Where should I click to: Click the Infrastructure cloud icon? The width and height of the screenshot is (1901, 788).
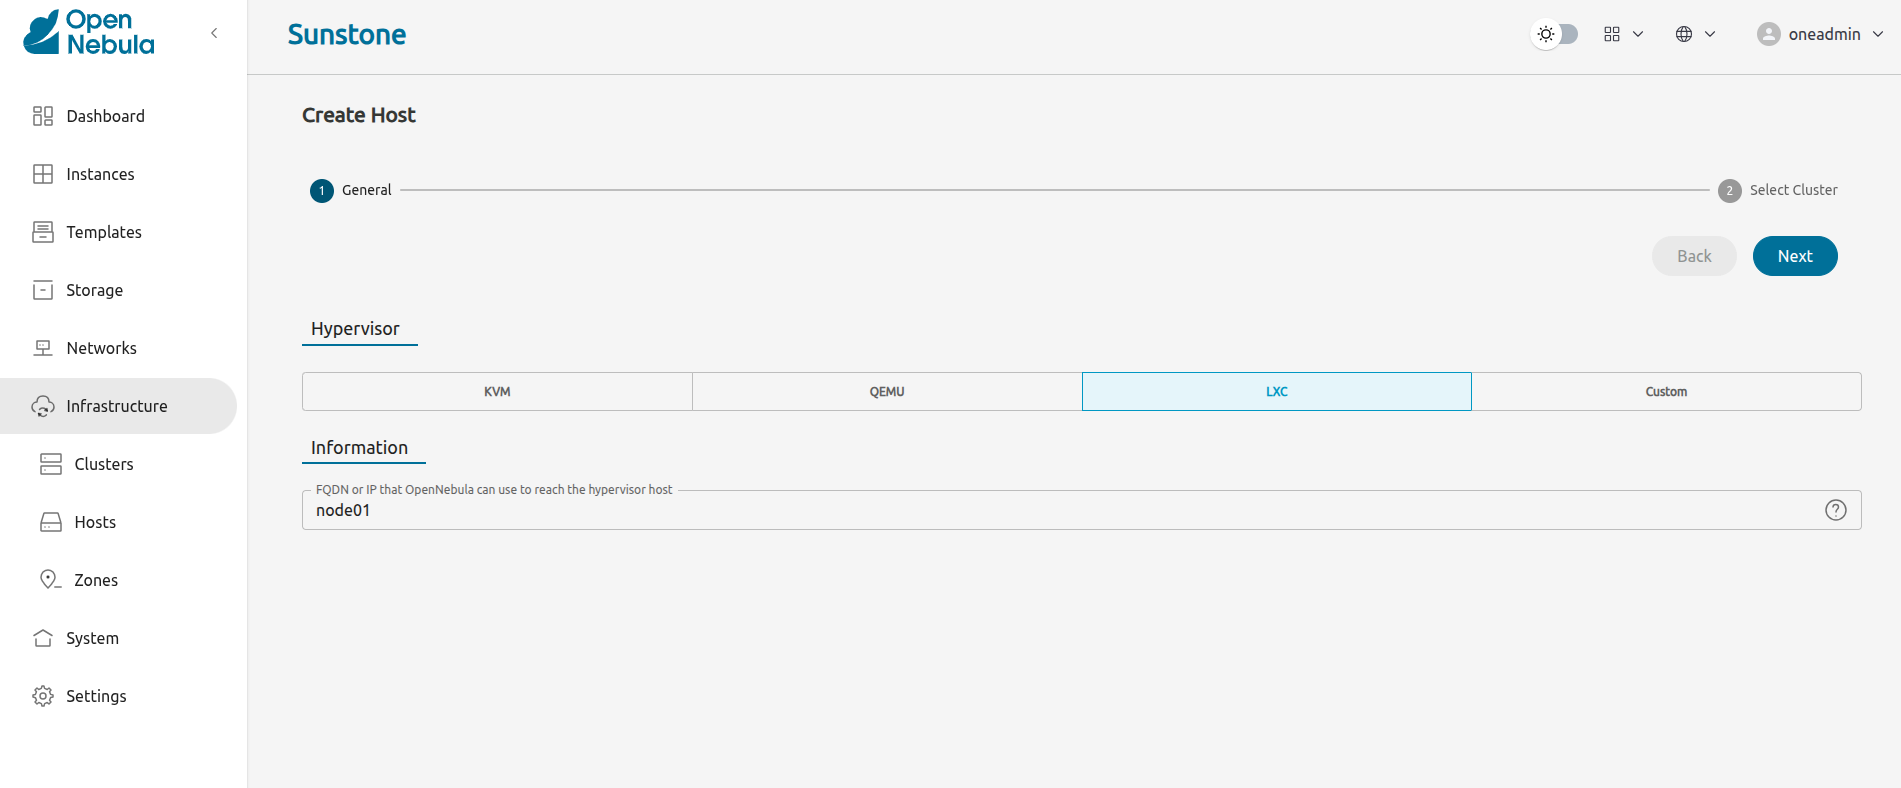point(43,406)
